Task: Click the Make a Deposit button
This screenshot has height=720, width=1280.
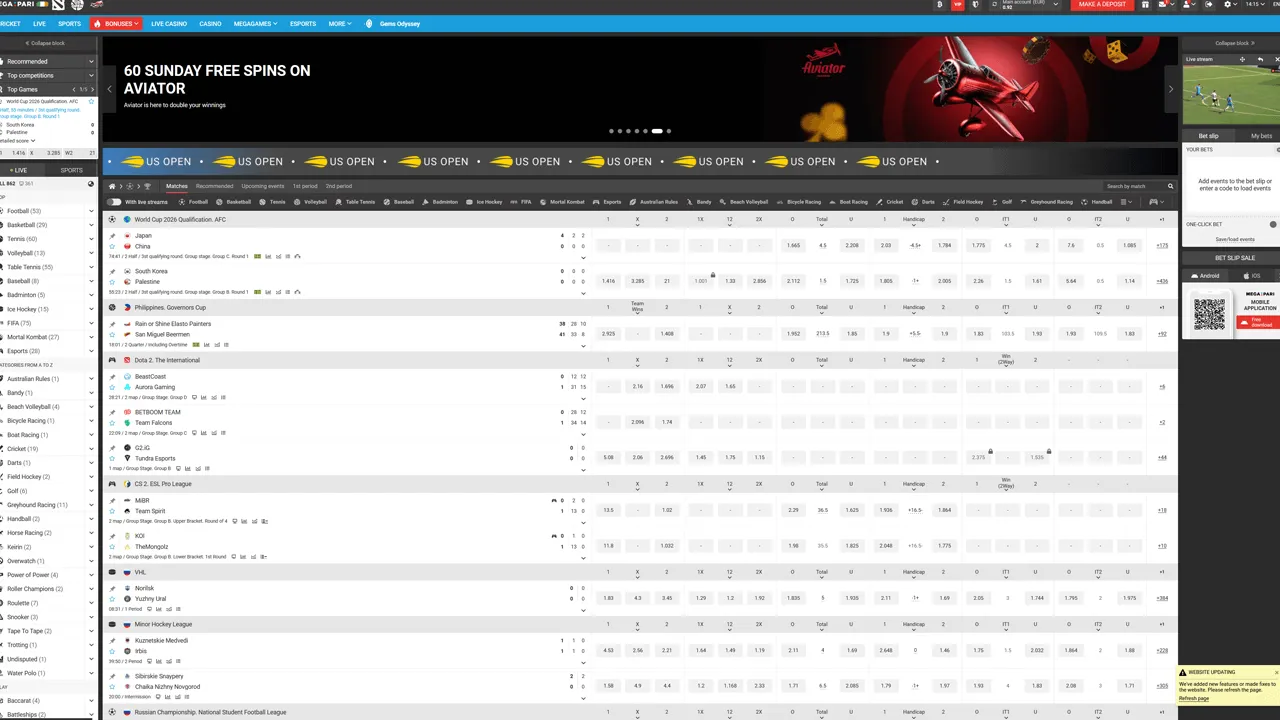Action: click(1103, 5)
